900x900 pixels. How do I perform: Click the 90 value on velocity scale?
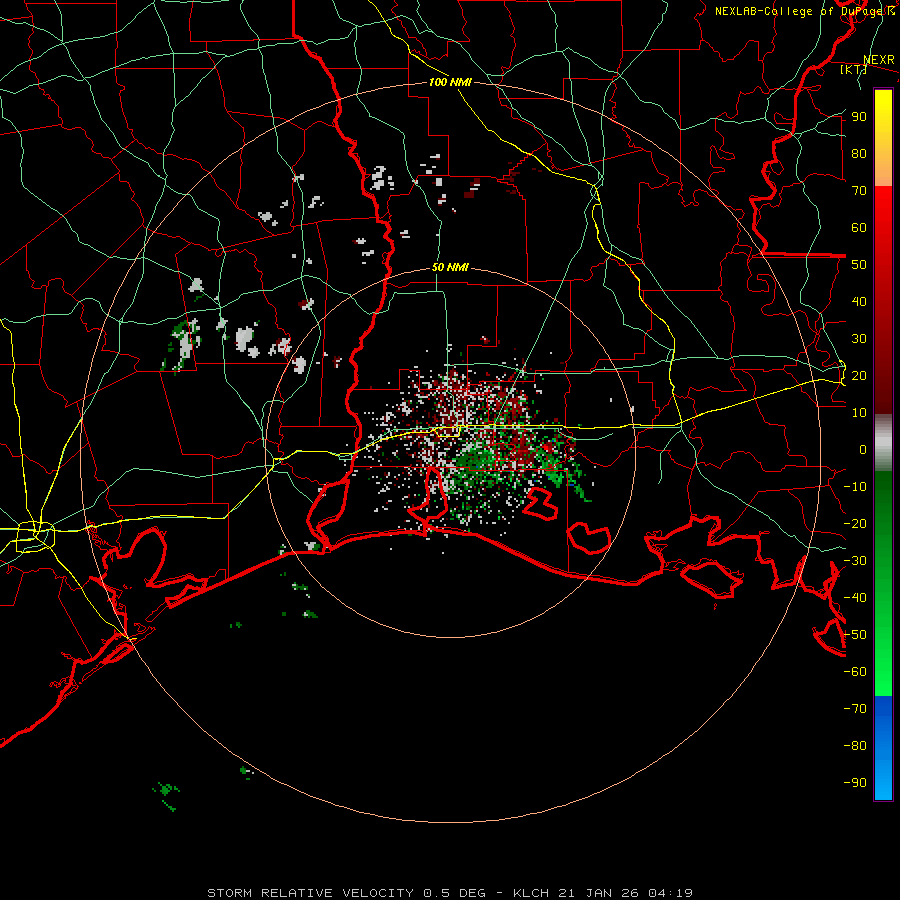[x=859, y=117]
